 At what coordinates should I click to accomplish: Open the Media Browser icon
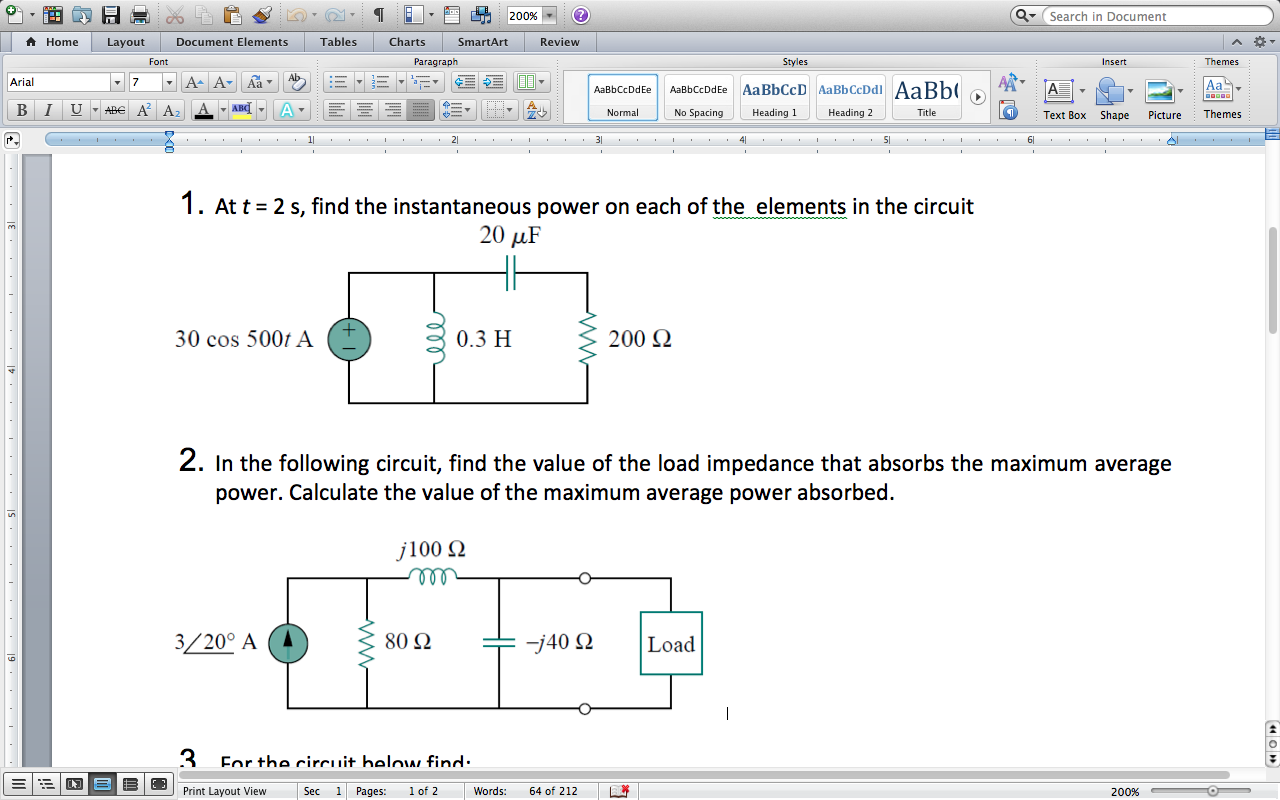tap(480, 15)
